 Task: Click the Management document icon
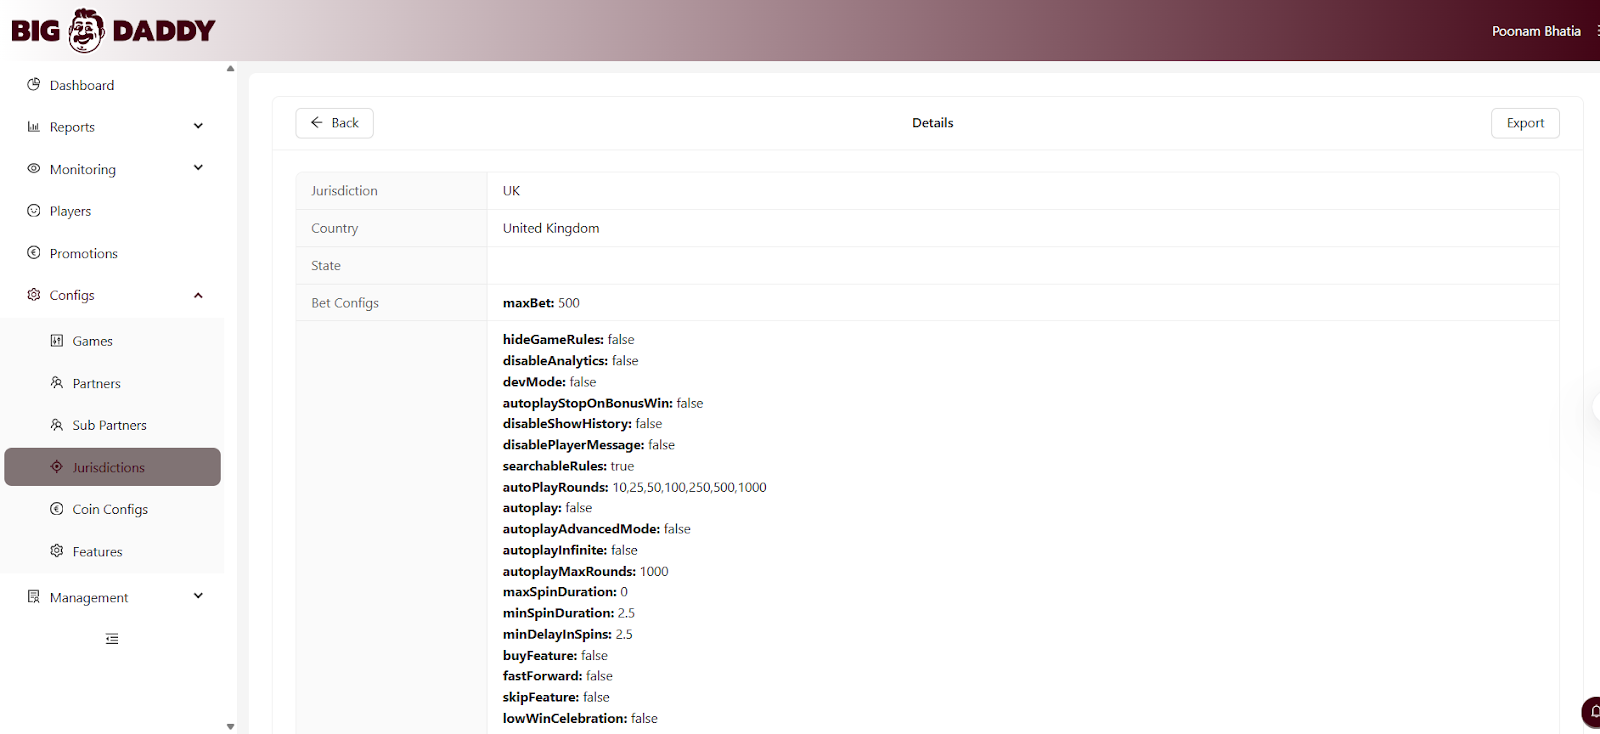pyautogui.click(x=34, y=597)
